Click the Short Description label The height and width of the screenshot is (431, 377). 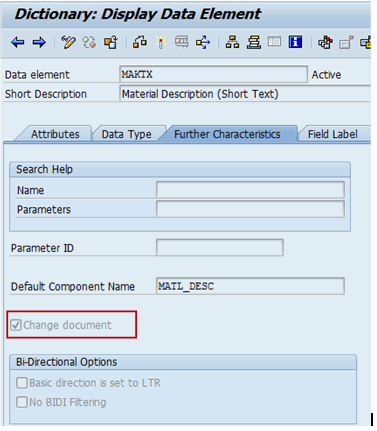point(46,94)
